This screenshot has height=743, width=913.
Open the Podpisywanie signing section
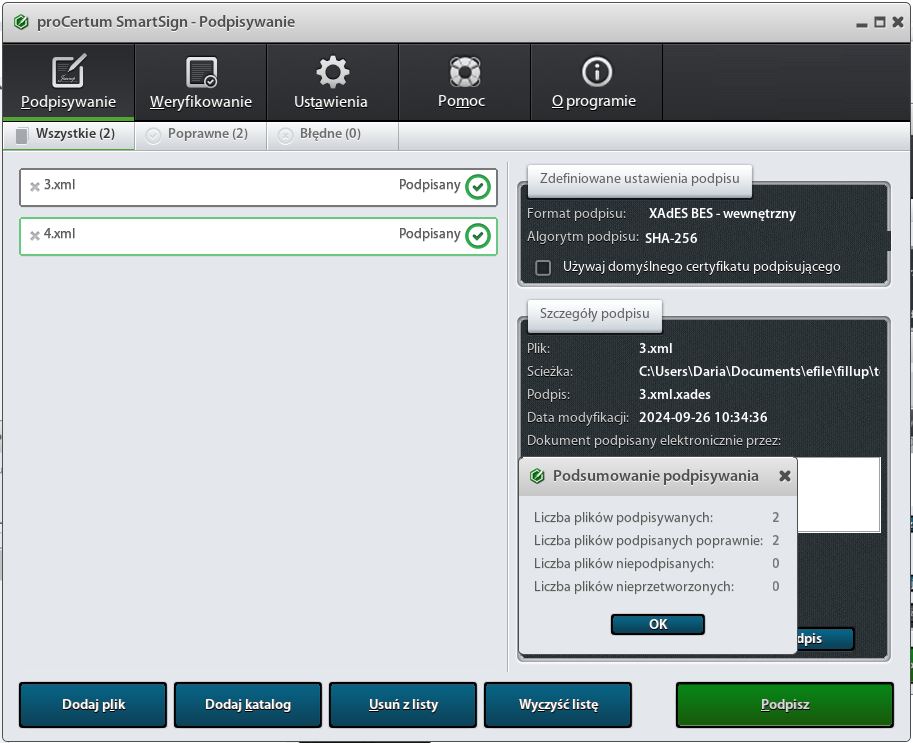(x=68, y=82)
